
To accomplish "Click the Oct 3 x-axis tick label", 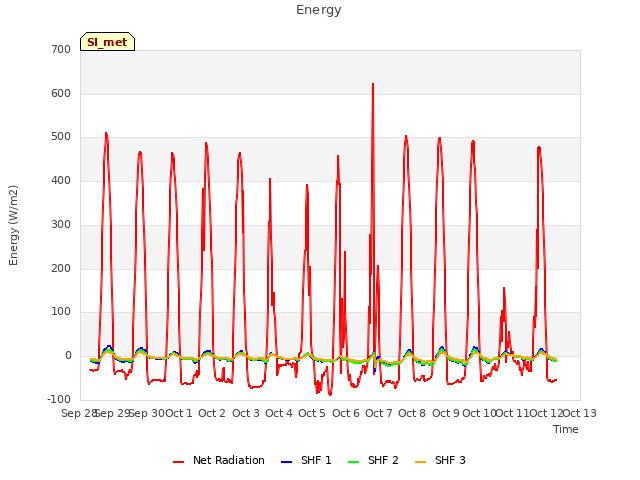I will click(246, 413).
